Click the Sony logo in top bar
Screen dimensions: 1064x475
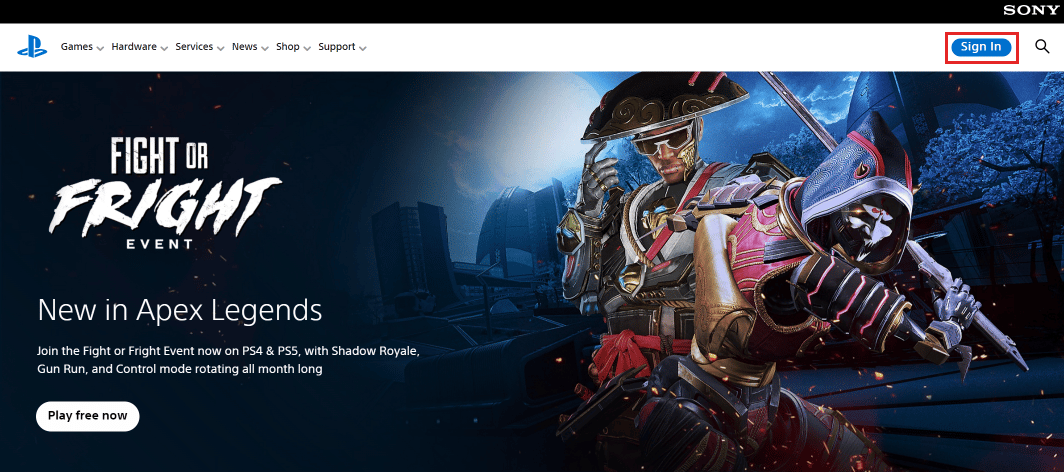pos(1031,10)
